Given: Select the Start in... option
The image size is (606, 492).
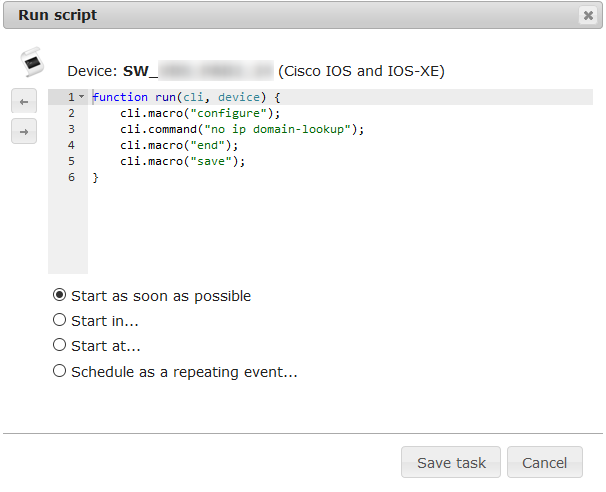Looking at the screenshot, I should pos(59,320).
